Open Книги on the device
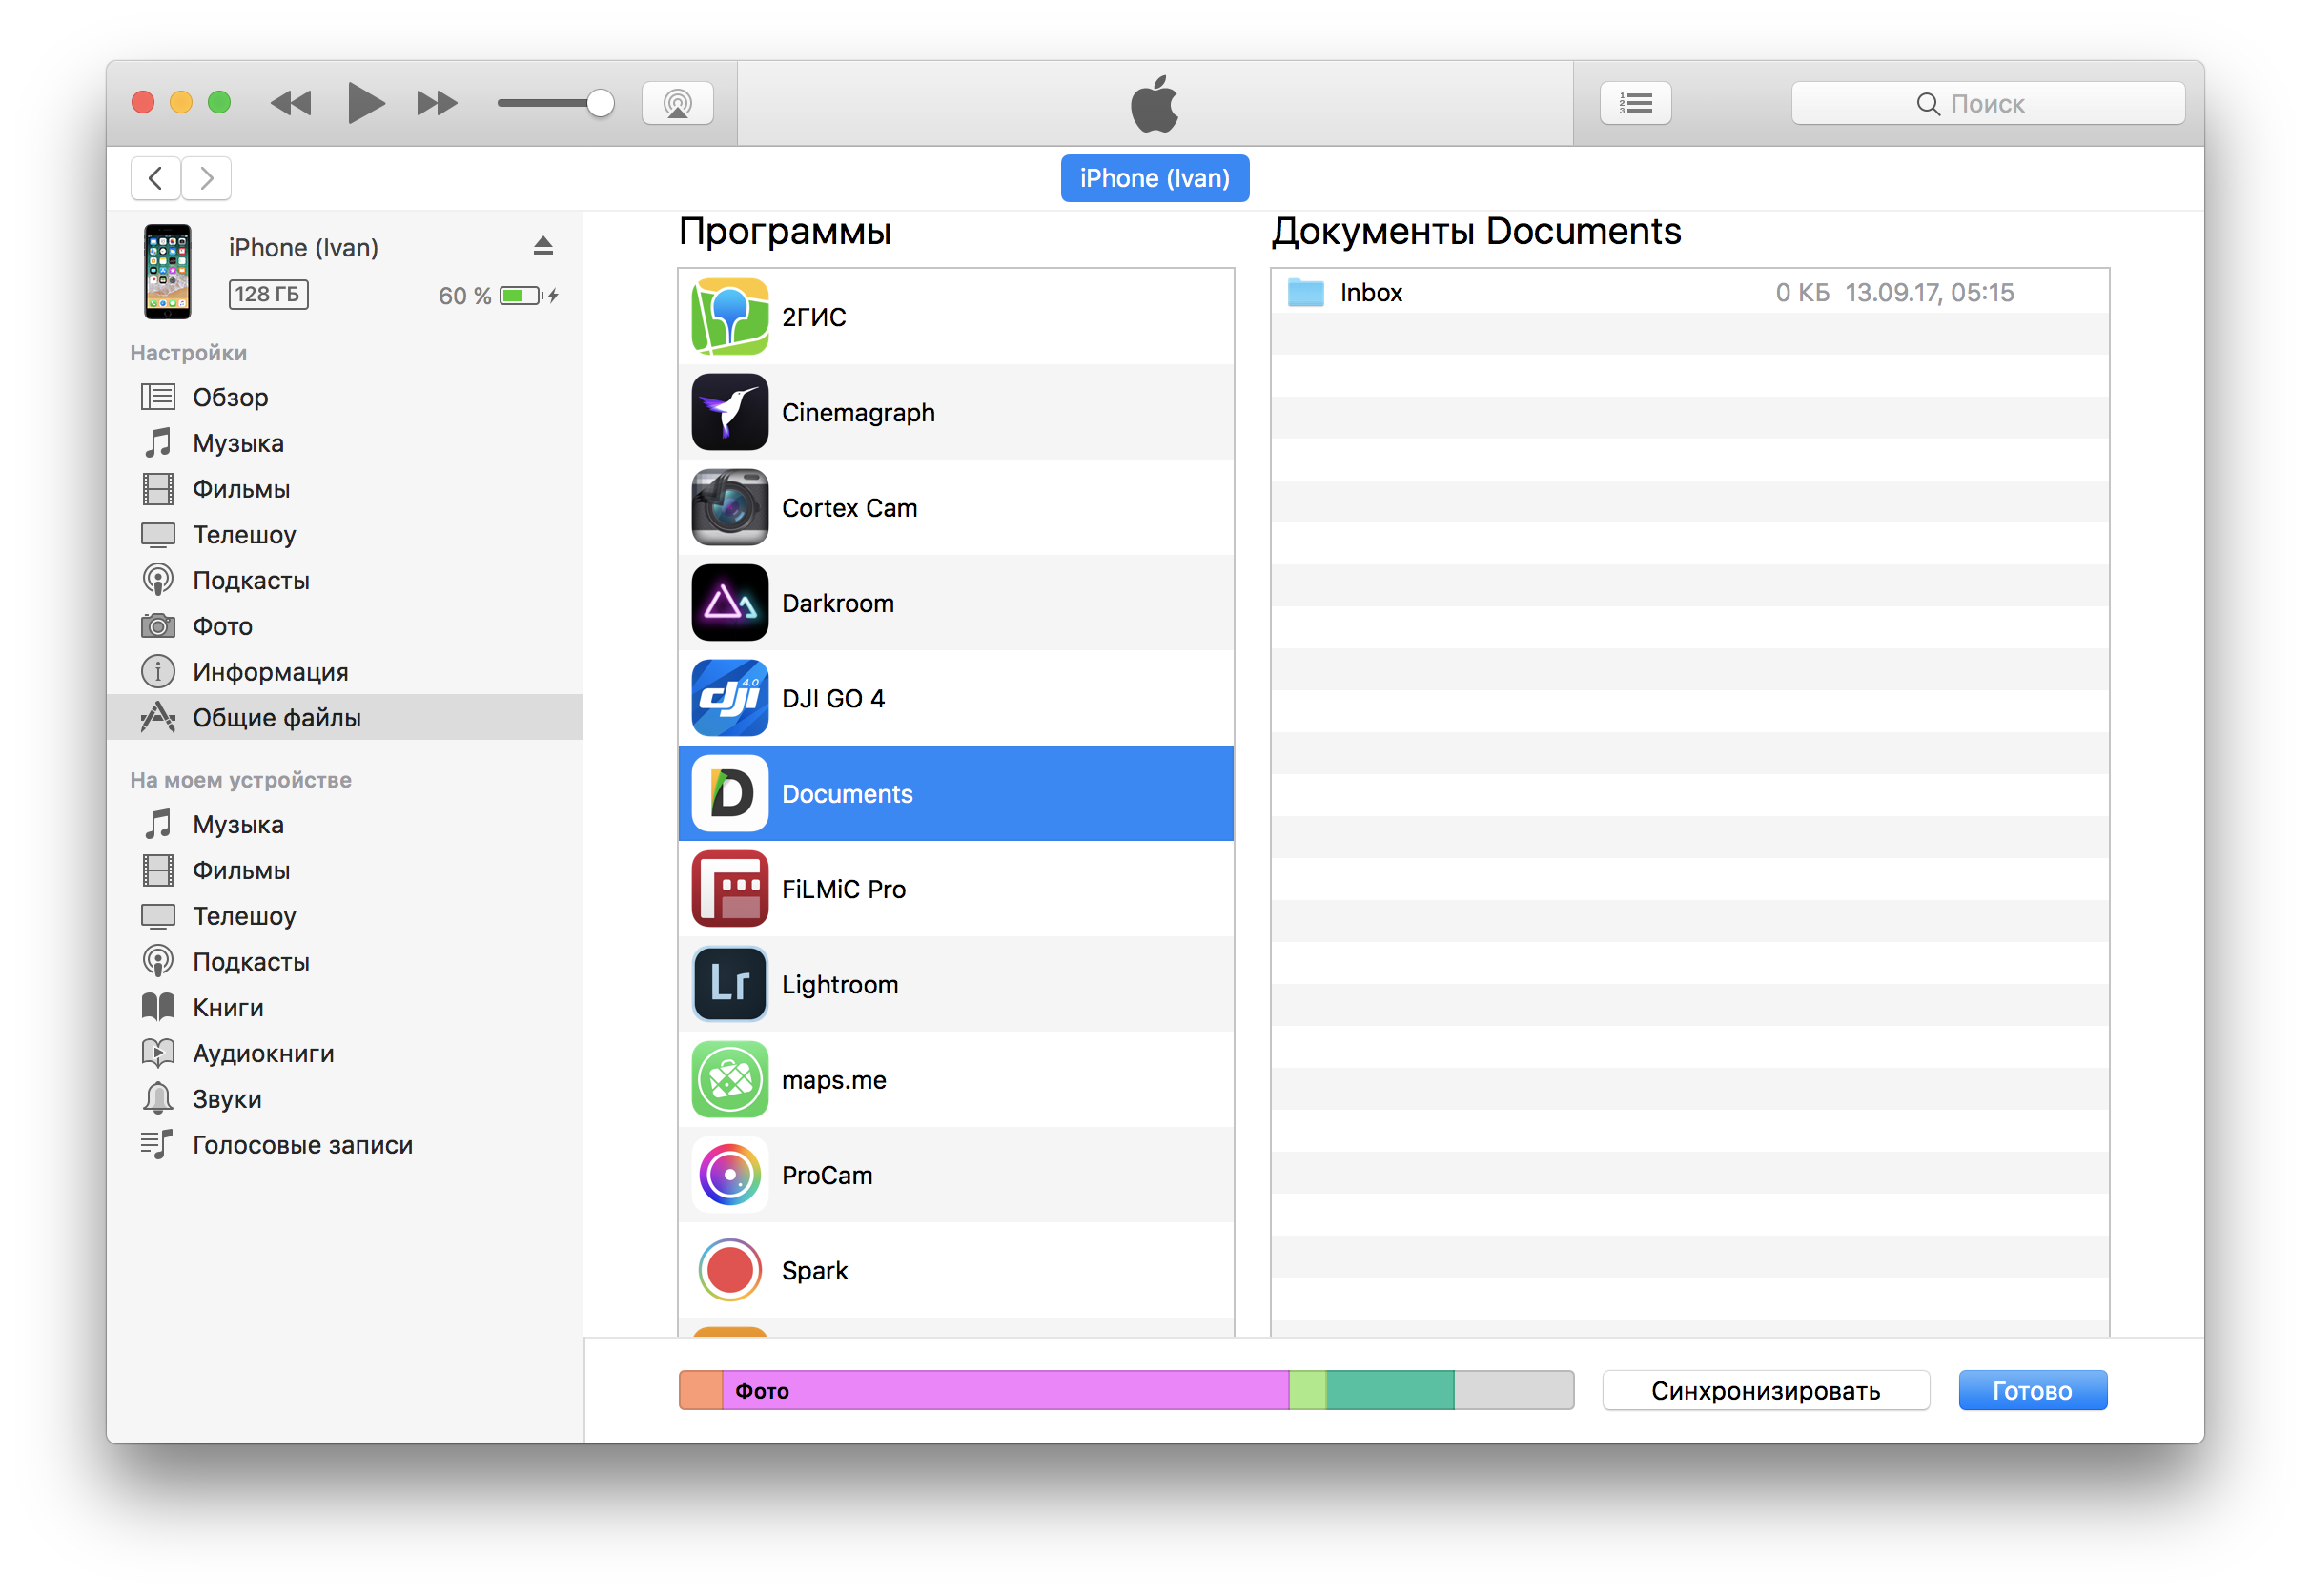 (345, 1008)
